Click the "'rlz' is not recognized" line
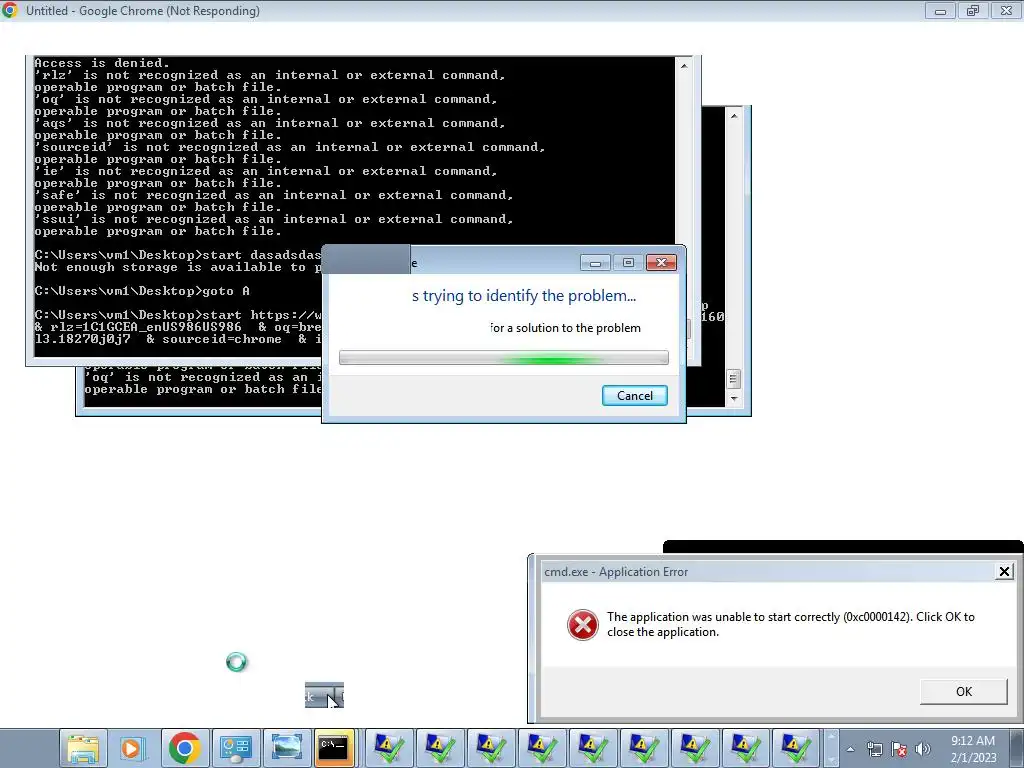 coord(270,75)
